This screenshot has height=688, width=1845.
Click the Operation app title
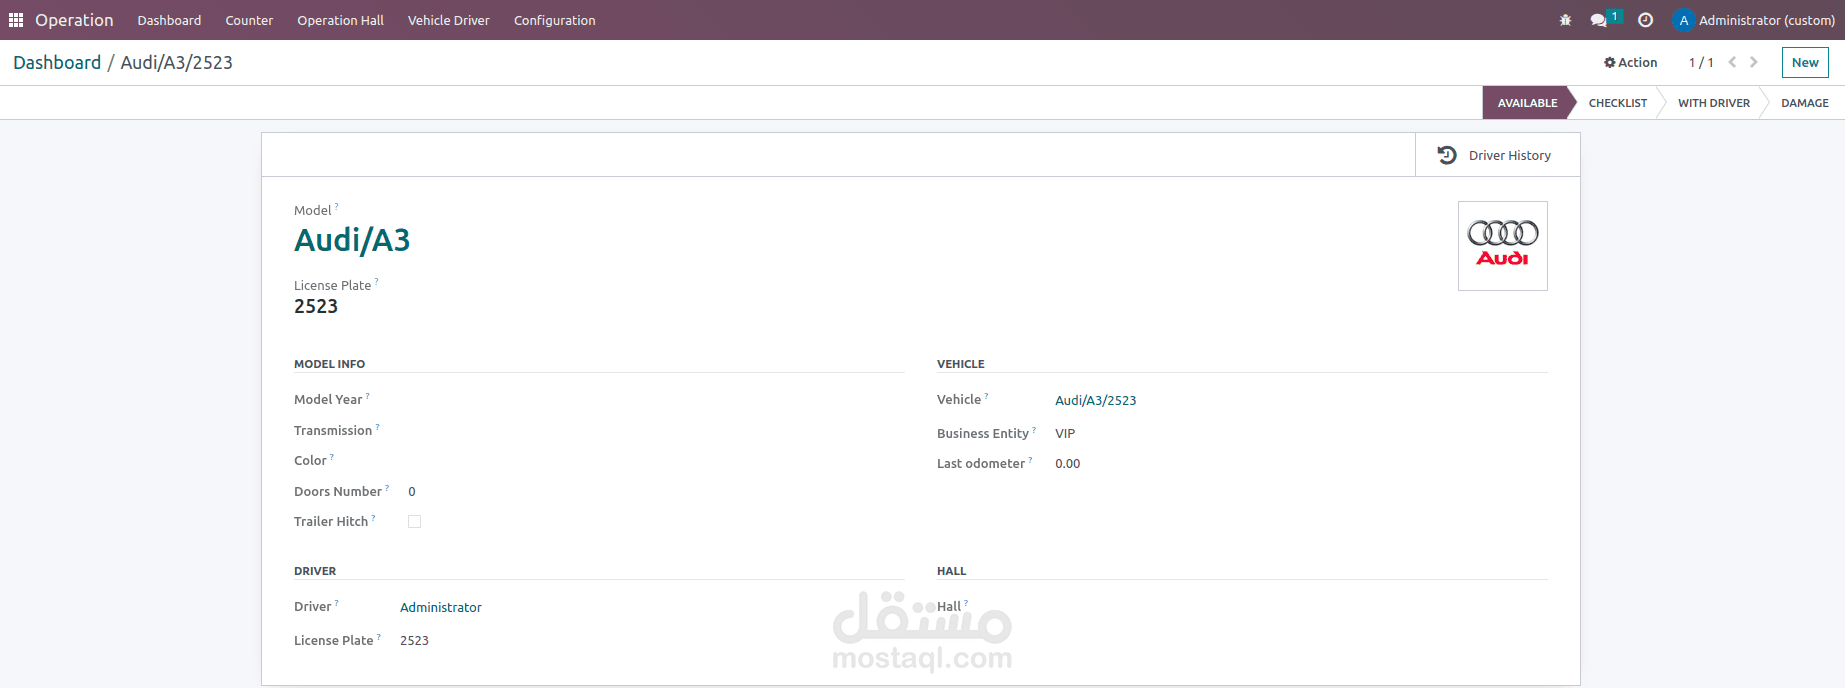(x=74, y=20)
